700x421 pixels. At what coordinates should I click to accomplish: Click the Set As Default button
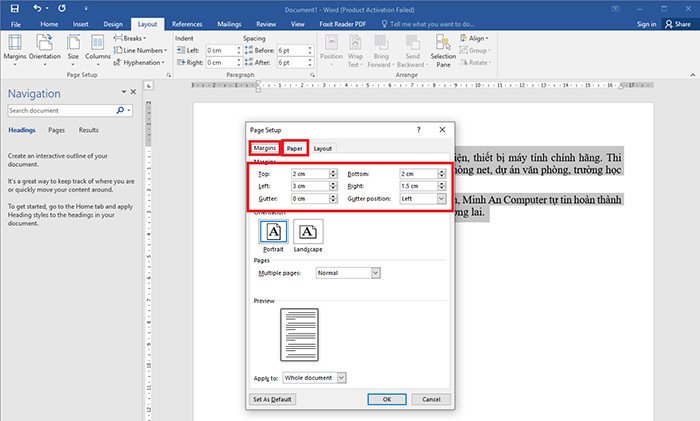[x=272, y=399]
